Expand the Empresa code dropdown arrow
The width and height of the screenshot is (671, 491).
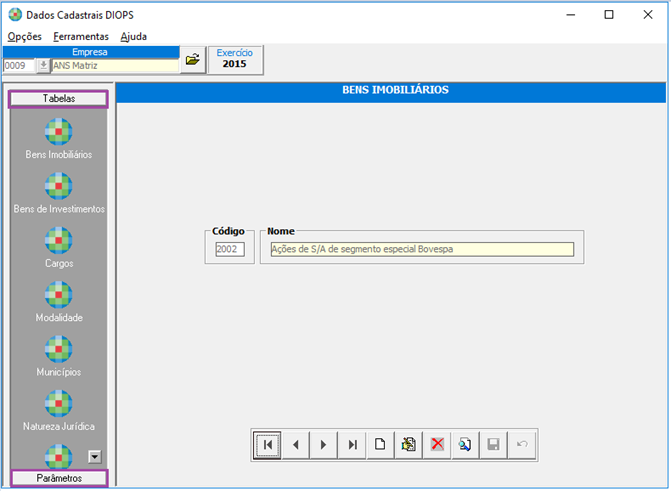43,65
